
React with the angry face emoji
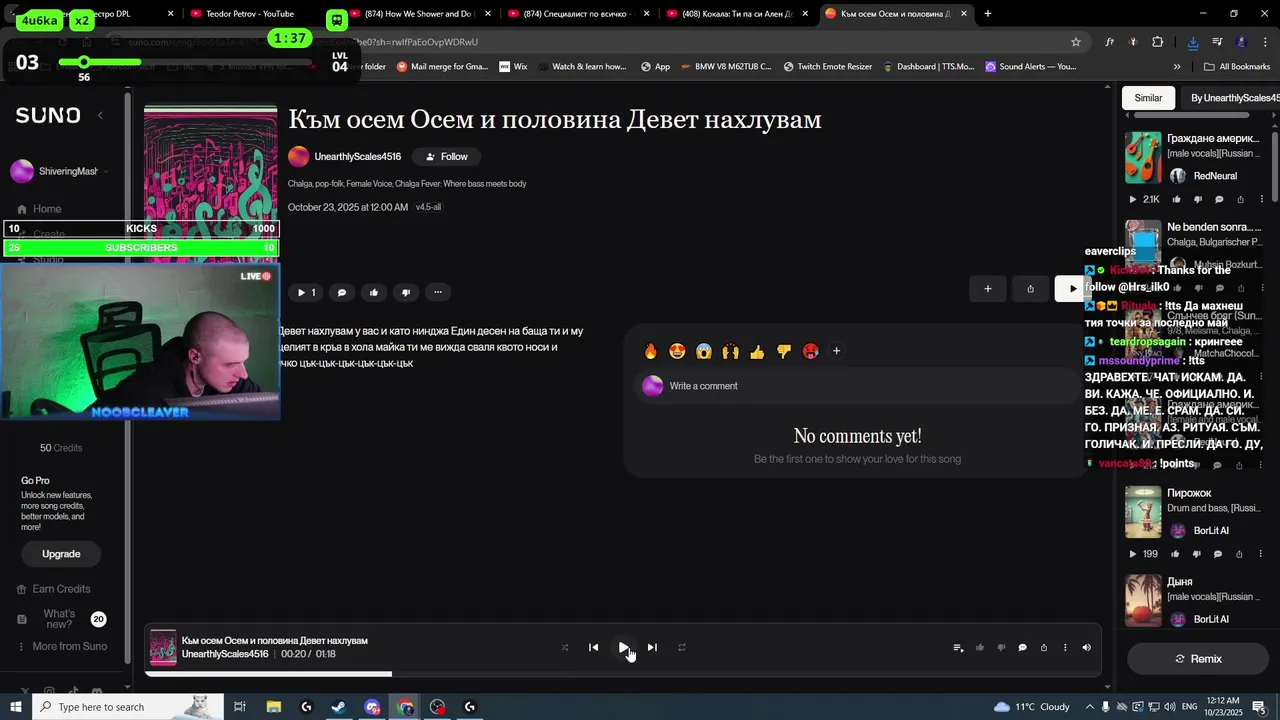pos(811,351)
